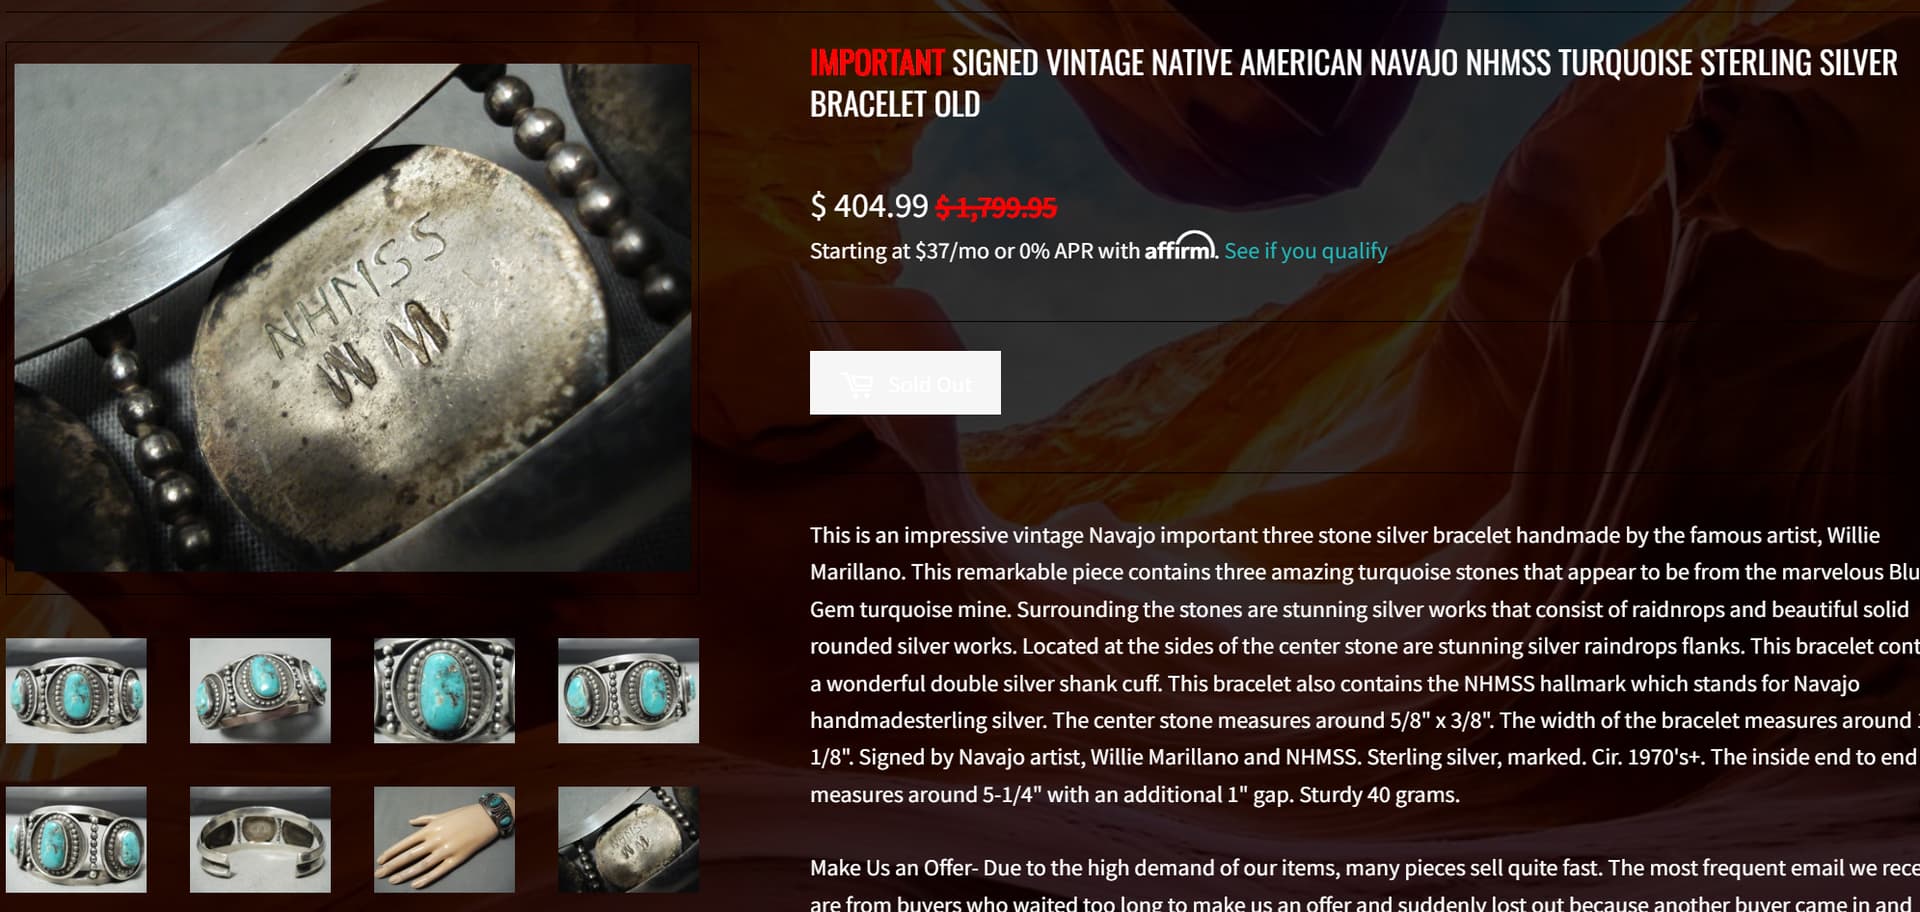Click the product title heading
Screen dimensions: 1920x912
pyautogui.click(x=1353, y=83)
